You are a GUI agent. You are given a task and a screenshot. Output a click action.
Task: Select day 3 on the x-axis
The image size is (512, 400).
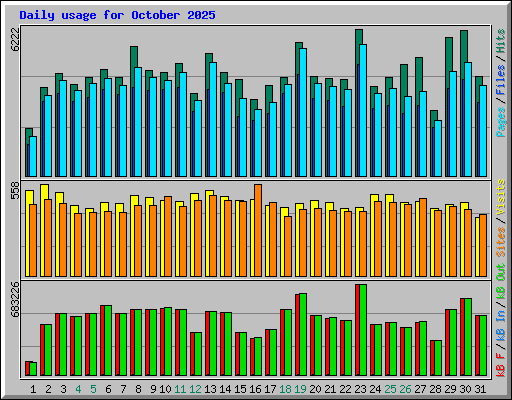63,389
